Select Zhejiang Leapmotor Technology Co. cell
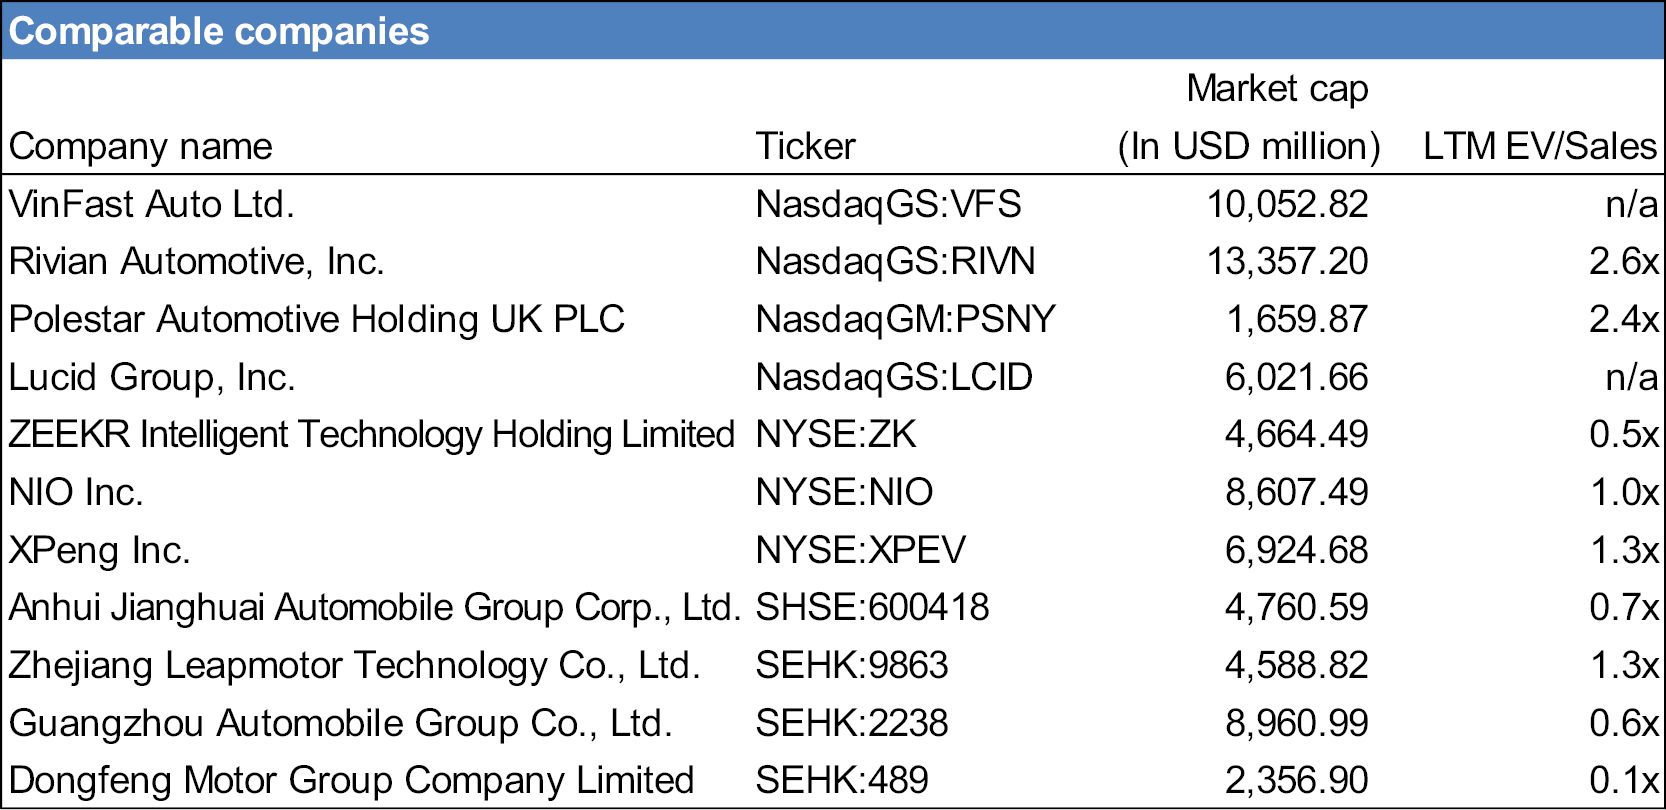The width and height of the screenshot is (1666, 810). coord(355,665)
